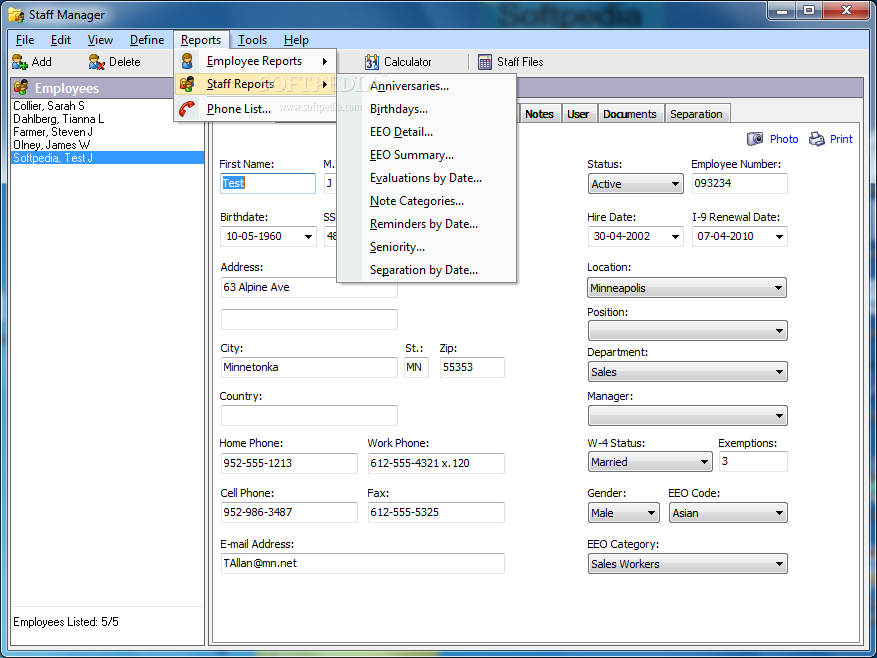The height and width of the screenshot is (658, 877).
Task: Open the View menu
Action: tap(100, 40)
